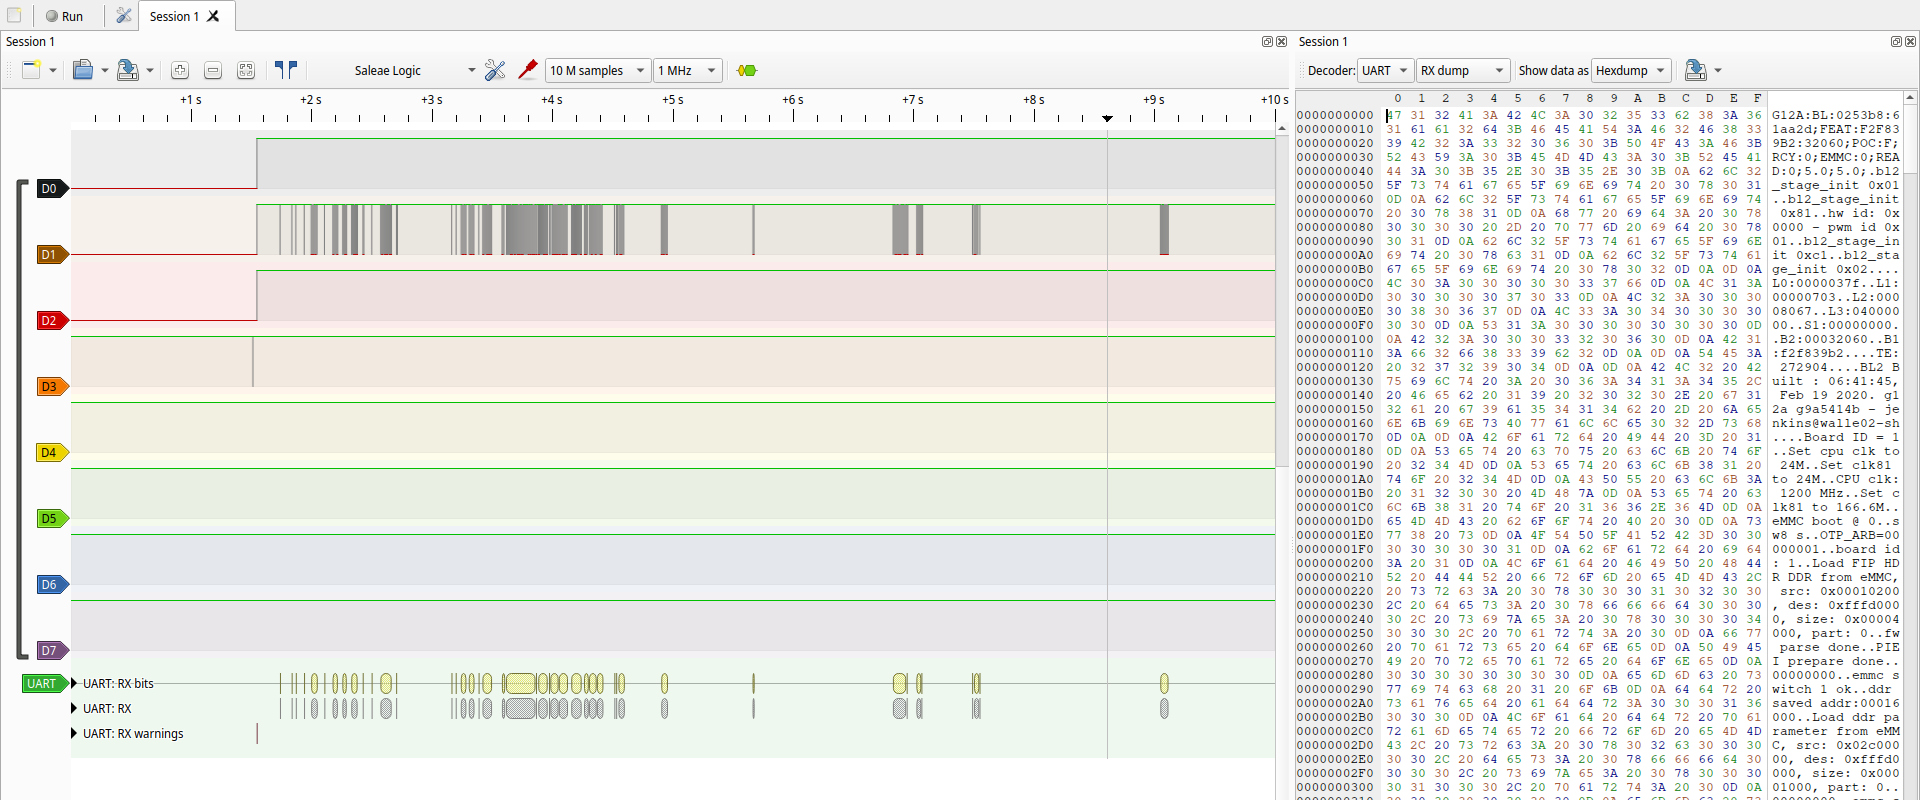Click hexdump offset 0000000000
Screen dimensions: 1920x800
pos(1335,115)
